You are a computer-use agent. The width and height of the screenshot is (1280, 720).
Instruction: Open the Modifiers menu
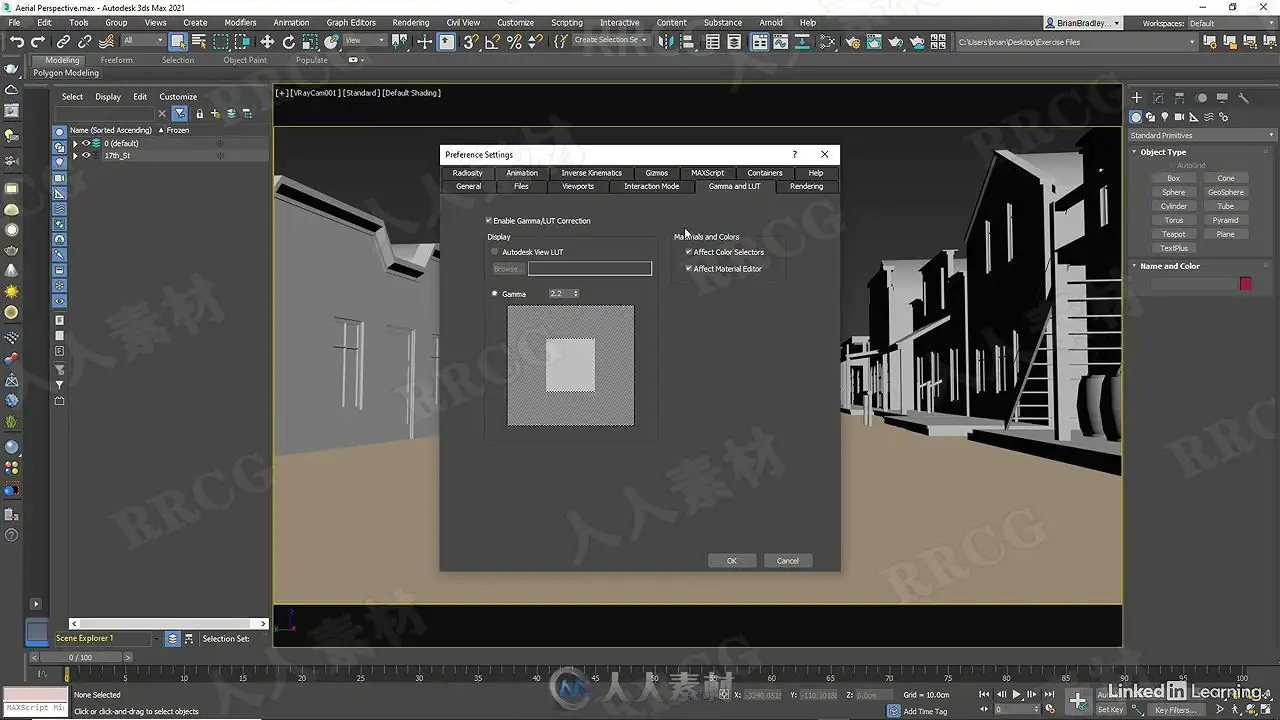(x=240, y=22)
